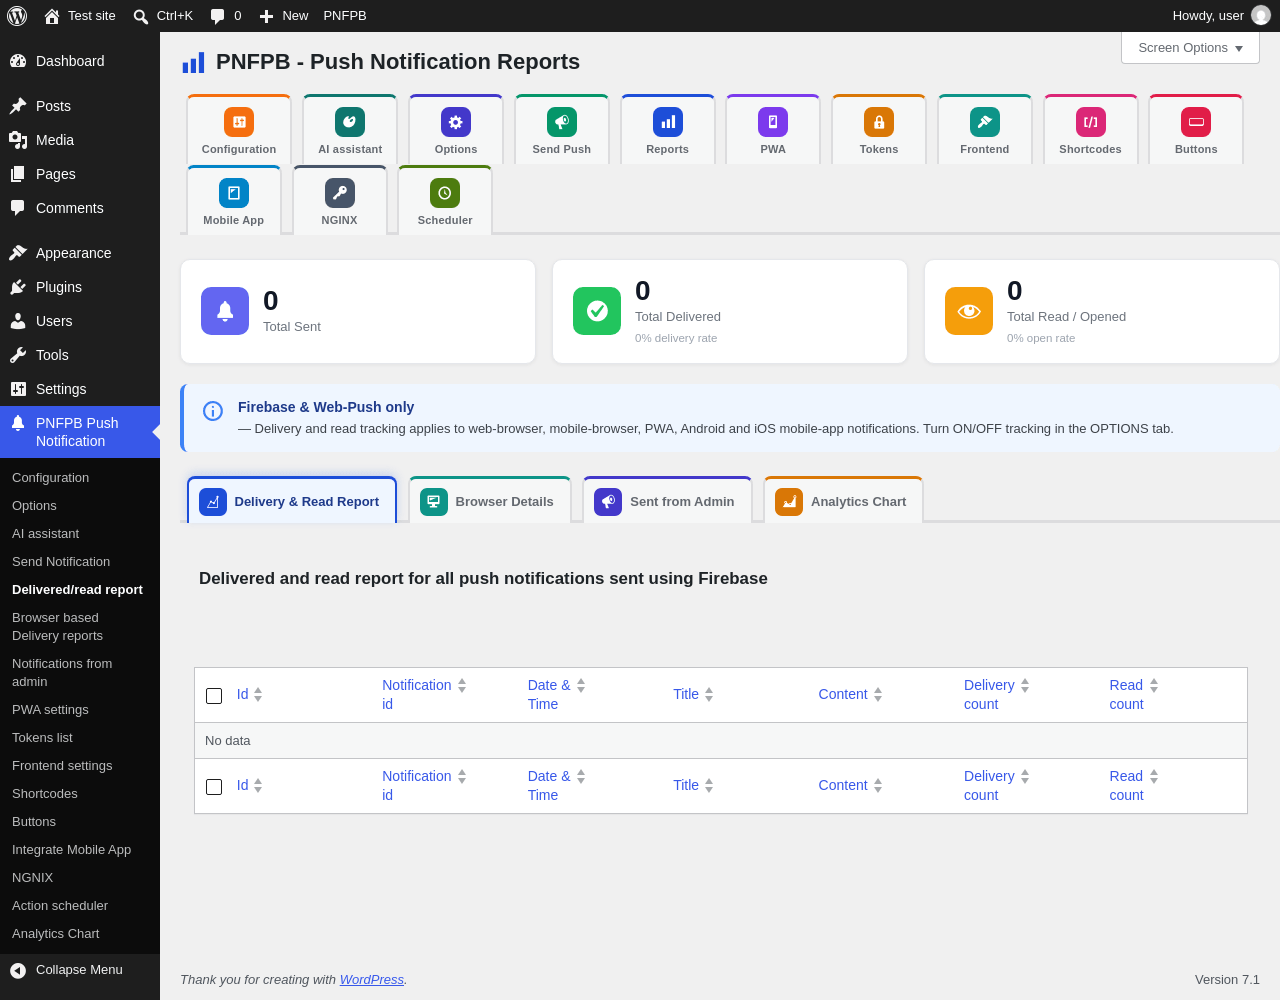Image resolution: width=1280 pixels, height=1000 pixels.
Task: Open the Tokens lock icon
Action: 879,122
